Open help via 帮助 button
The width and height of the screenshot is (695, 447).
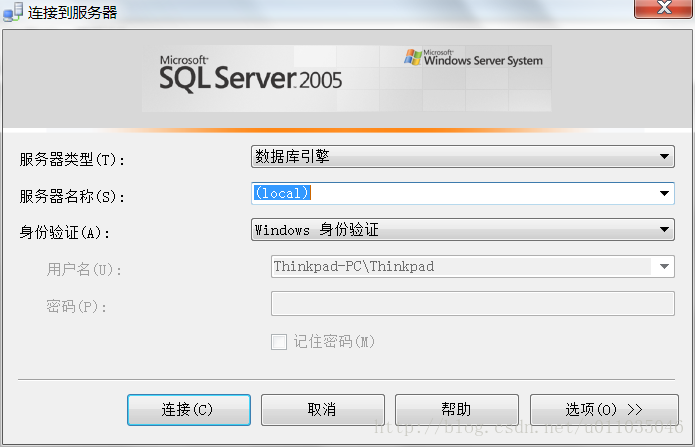457,410
